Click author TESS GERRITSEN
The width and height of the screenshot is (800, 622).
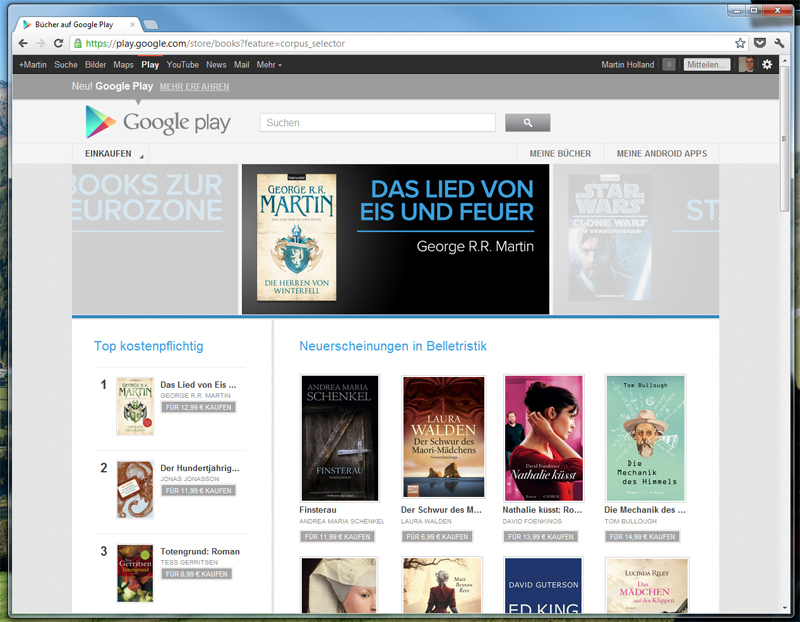pos(189,562)
